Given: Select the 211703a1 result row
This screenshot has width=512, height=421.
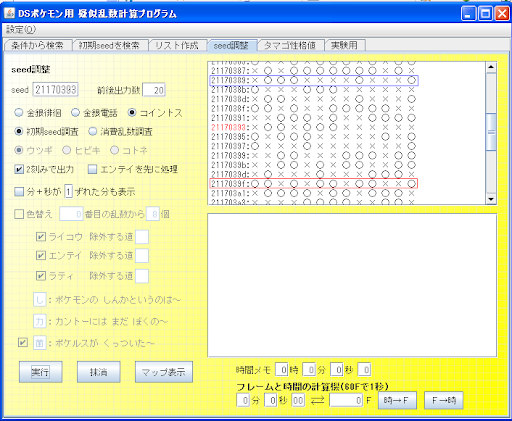Looking at the screenshot, I should pyautogui.click(x=314, y=193).
